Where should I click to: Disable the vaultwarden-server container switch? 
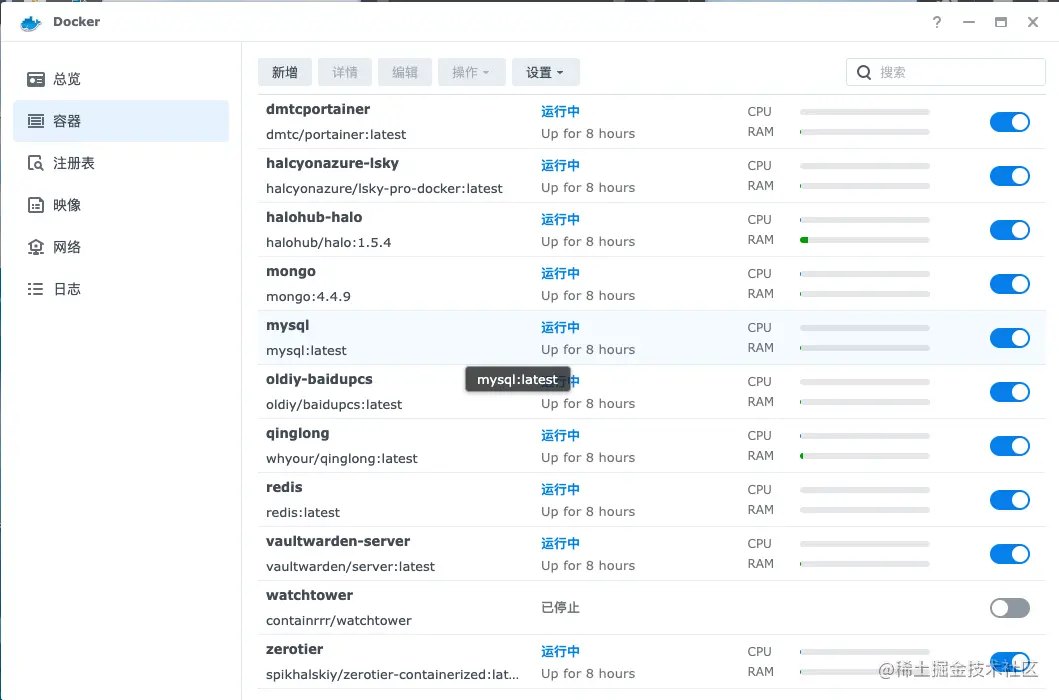tap(1010, 554)
